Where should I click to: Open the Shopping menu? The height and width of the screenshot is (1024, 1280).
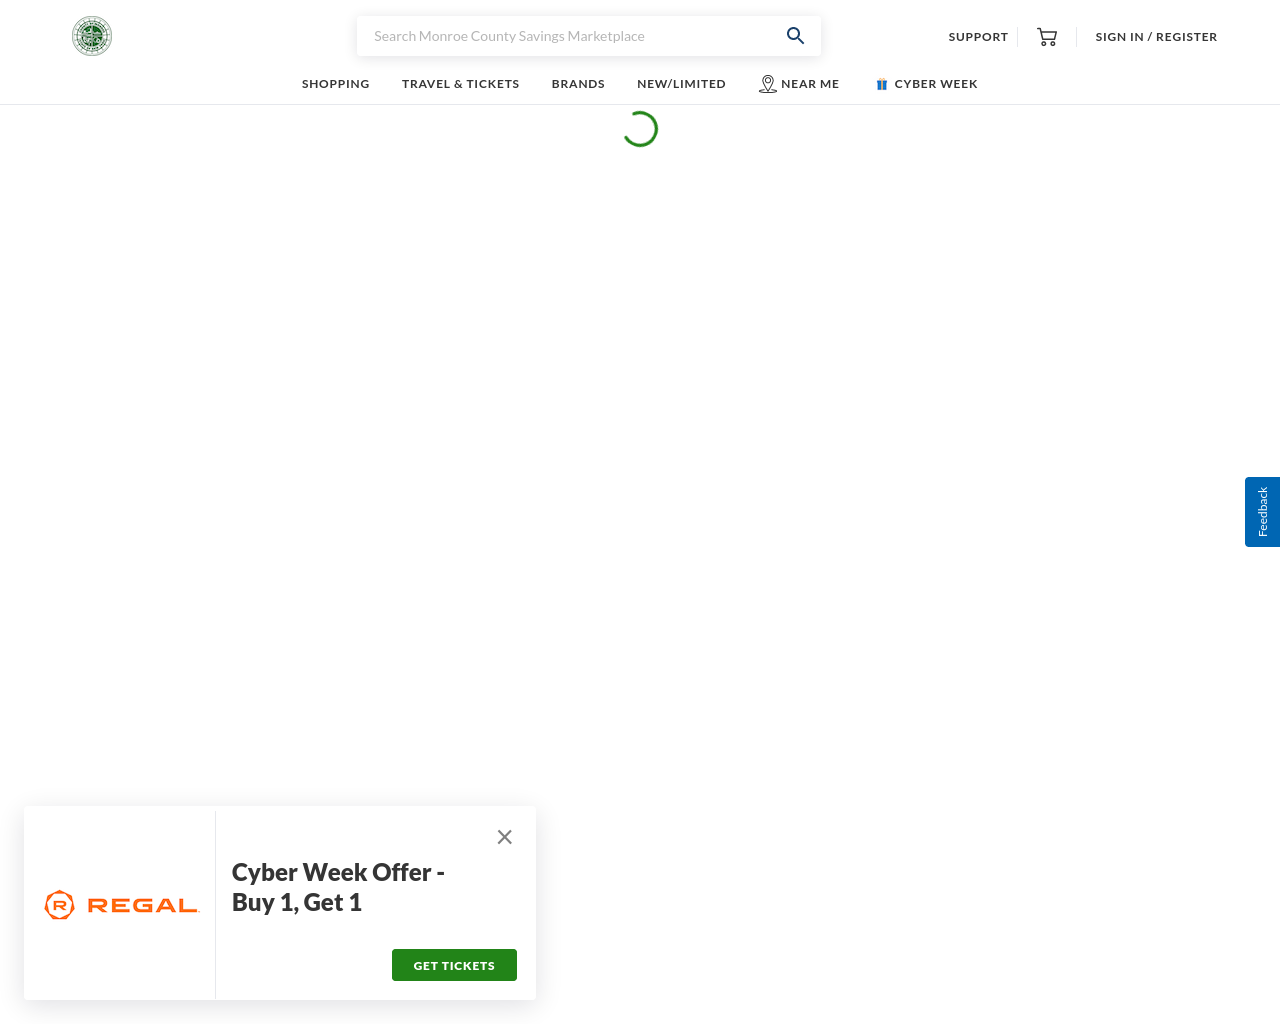coord(336,84)
